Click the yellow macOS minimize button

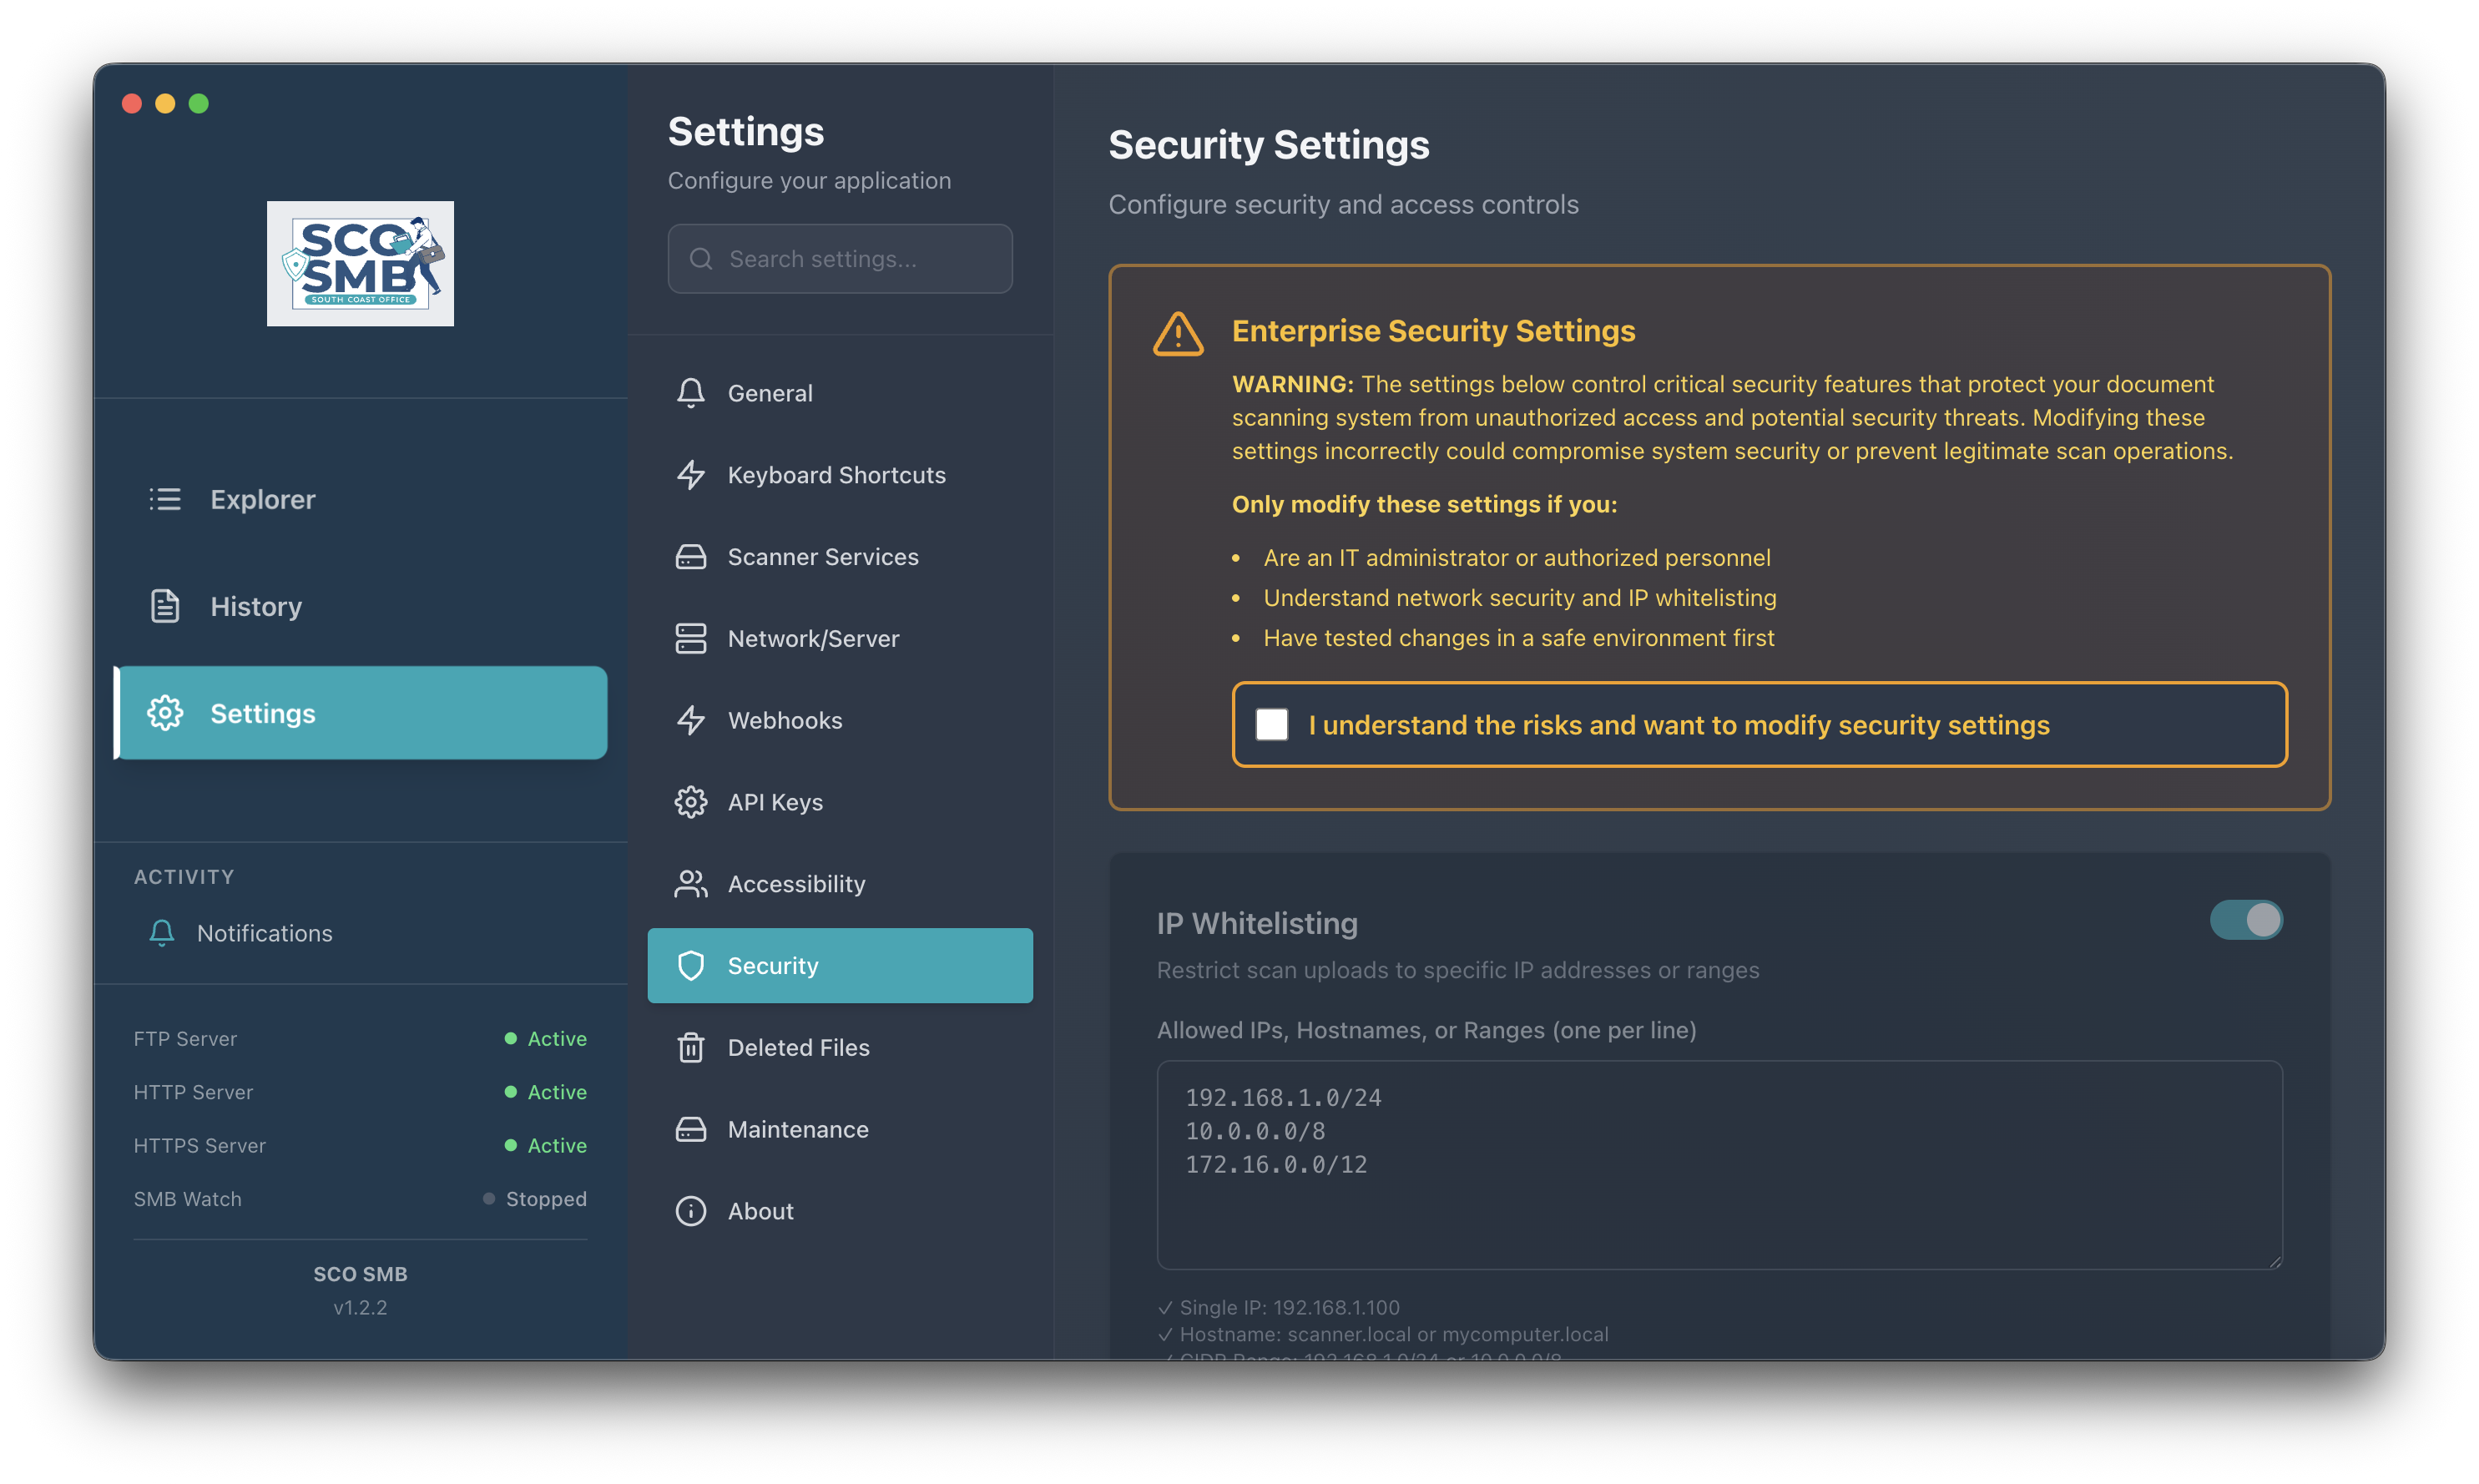point(165,103)
